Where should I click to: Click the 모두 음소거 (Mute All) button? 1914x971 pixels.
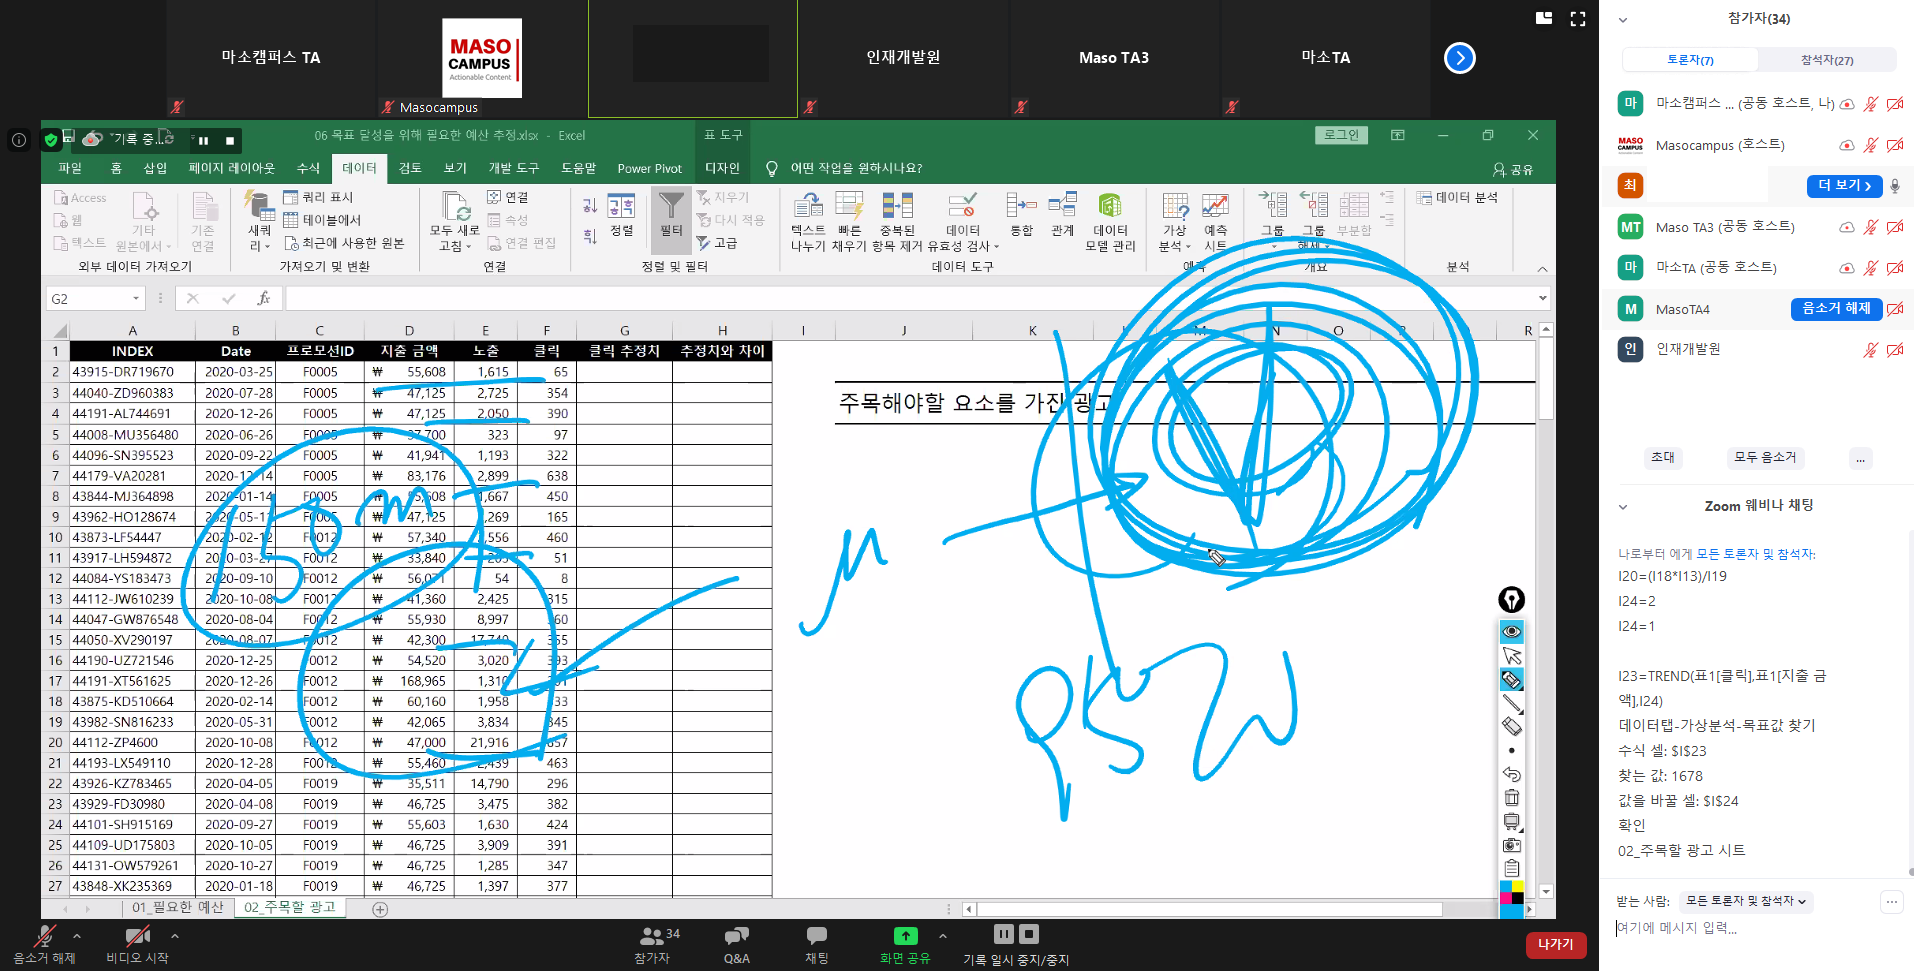click(x=1764, y=457)
